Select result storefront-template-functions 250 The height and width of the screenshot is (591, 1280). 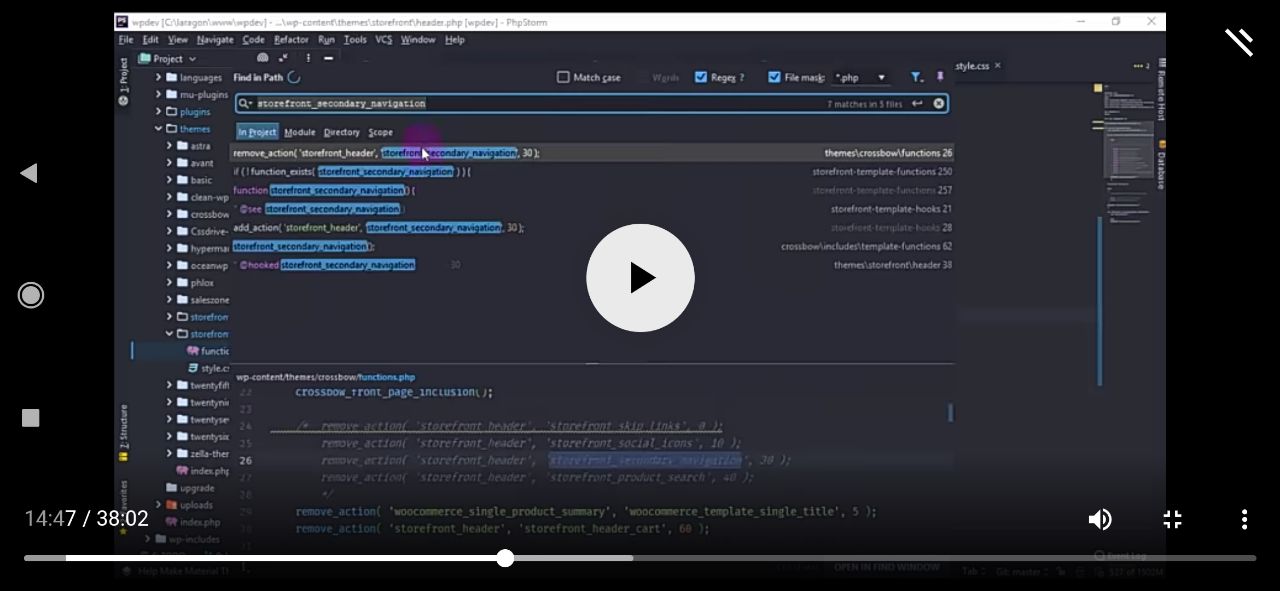pos(592,172)
